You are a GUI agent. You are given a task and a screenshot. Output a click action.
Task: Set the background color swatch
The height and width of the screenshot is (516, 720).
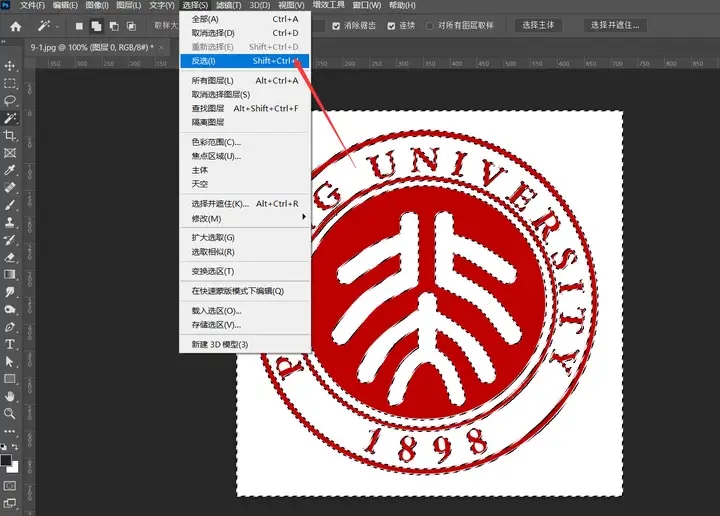[x=14, y=468]
